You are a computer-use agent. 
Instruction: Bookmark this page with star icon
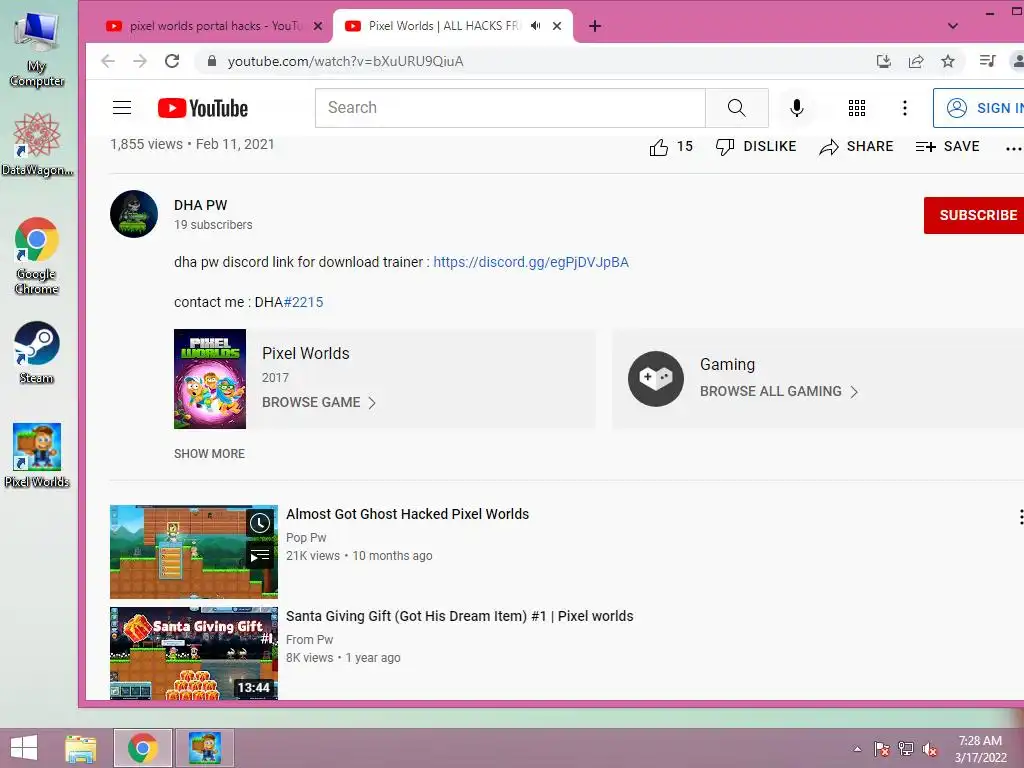[948, 61]
